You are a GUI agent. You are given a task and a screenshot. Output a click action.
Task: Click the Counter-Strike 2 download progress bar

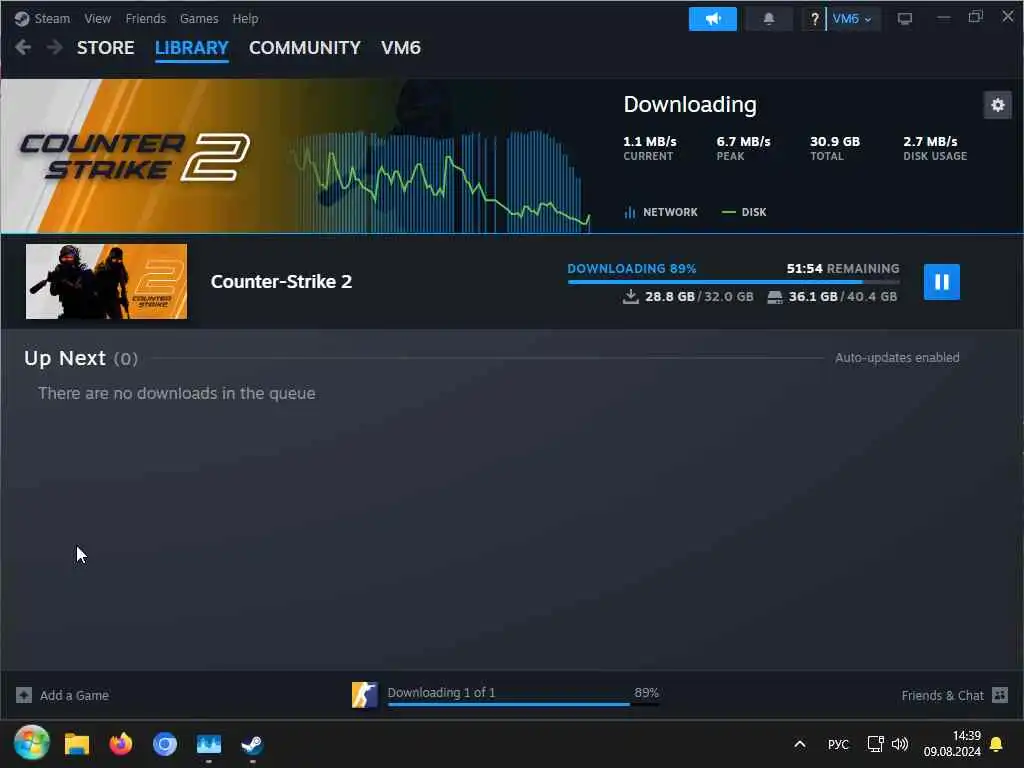pos(733,282)
